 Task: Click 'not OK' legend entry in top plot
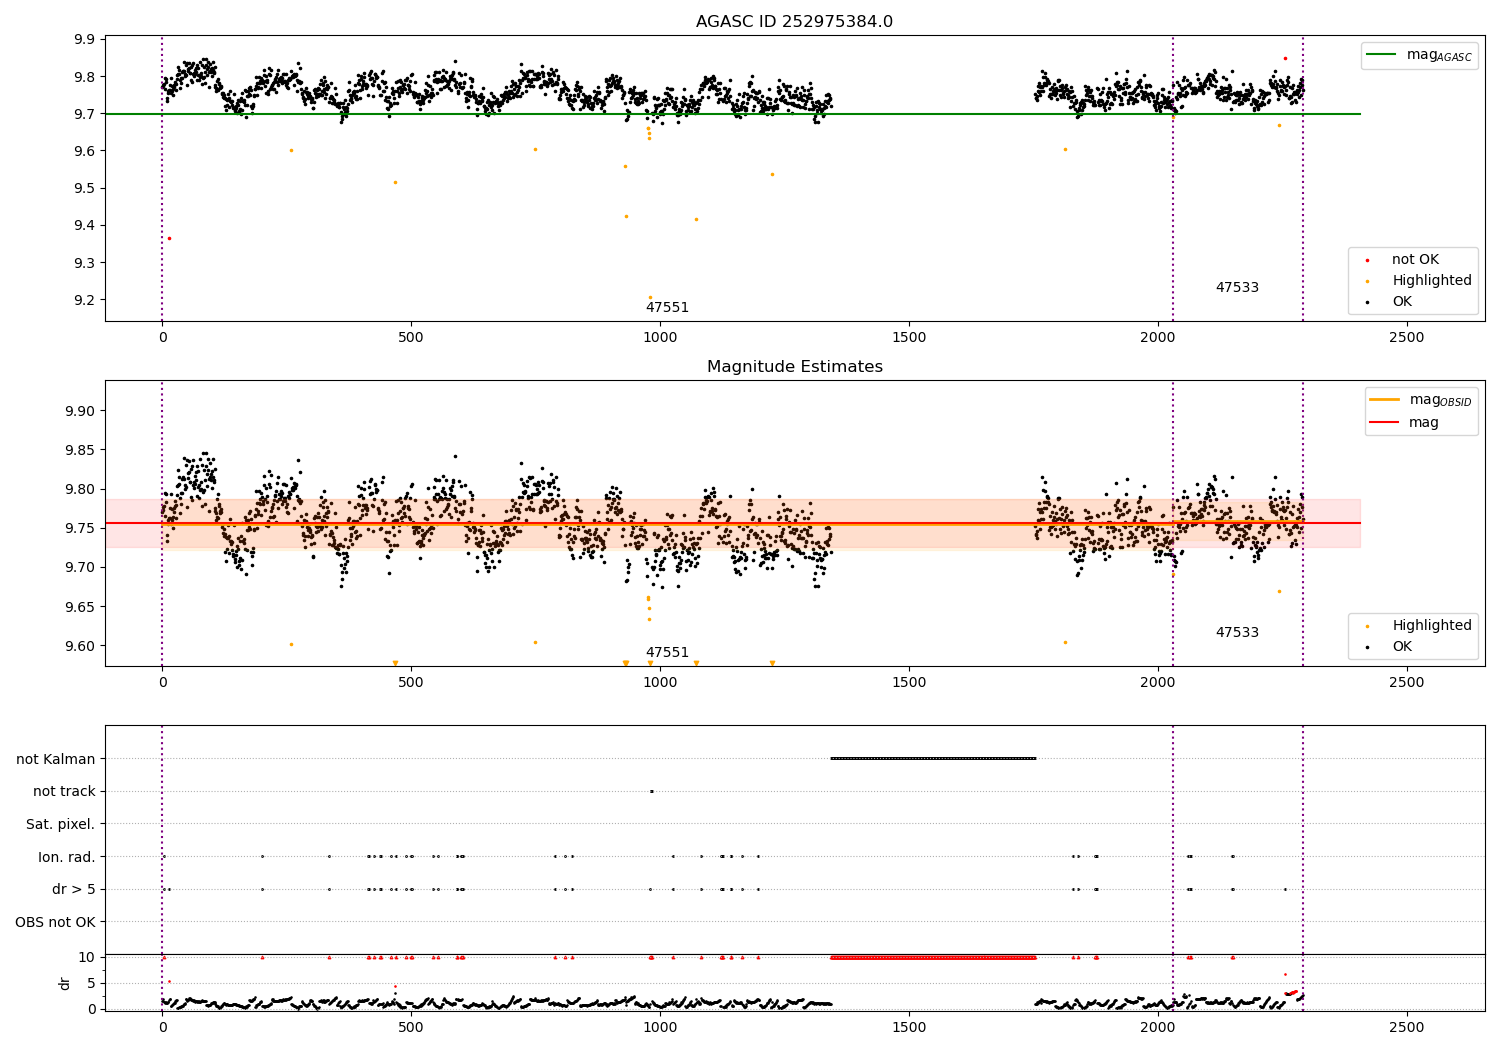(x=1413, y=260)
